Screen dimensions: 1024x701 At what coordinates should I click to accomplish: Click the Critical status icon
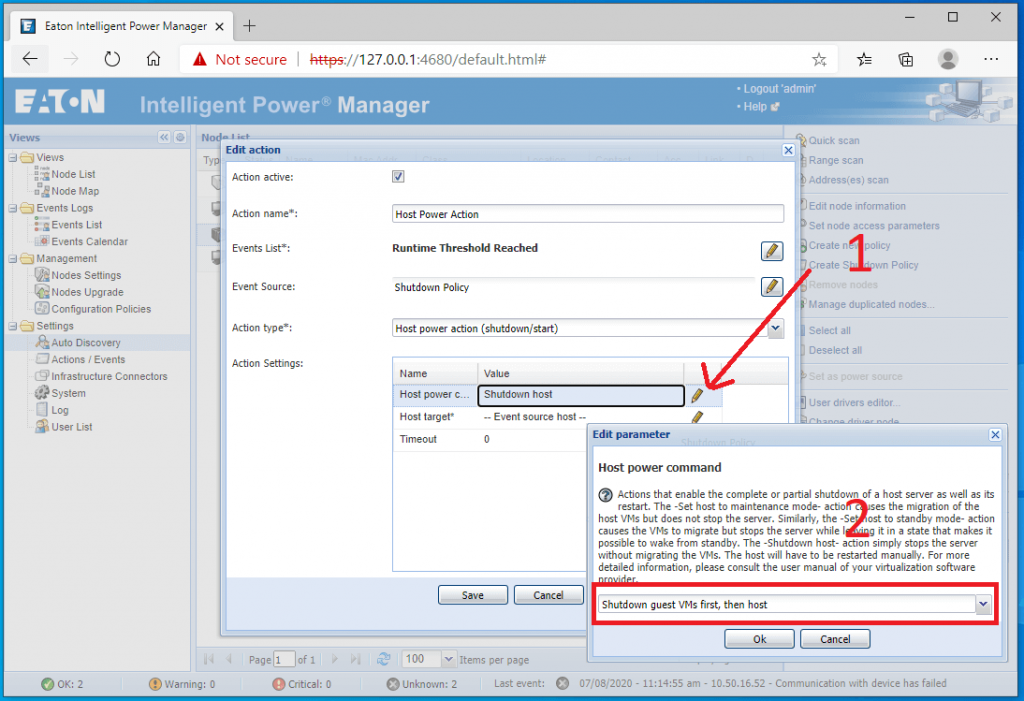coord(279,684)
